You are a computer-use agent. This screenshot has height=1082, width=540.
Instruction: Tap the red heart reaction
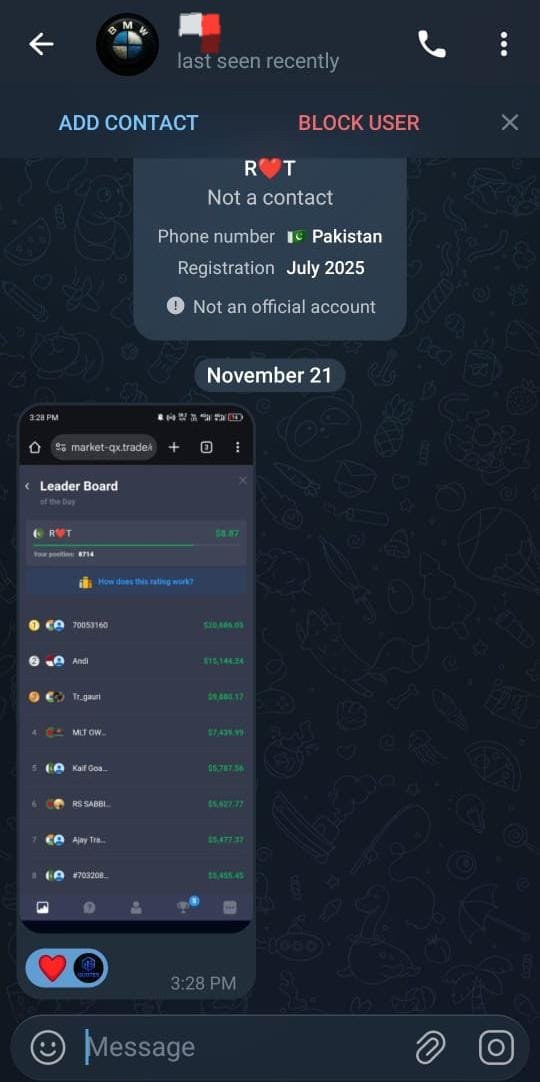coord(52,968)
